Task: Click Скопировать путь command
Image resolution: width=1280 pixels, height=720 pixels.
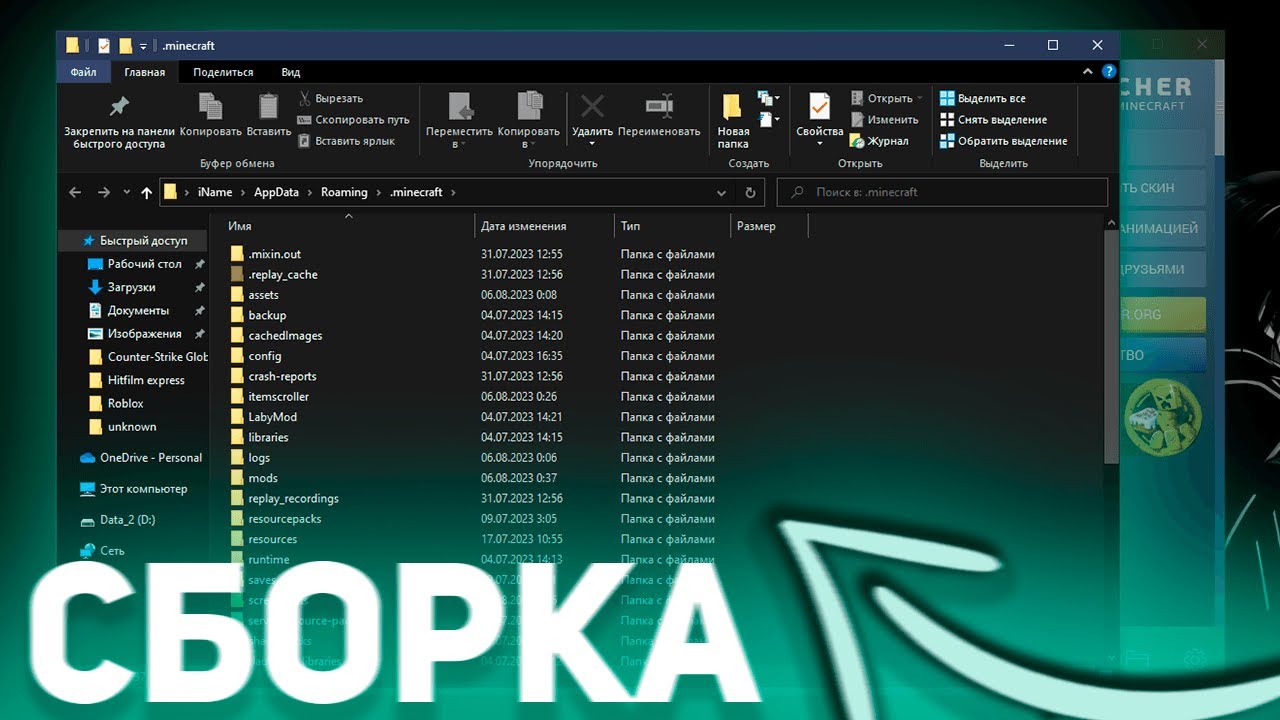Action: pos(354,120)
